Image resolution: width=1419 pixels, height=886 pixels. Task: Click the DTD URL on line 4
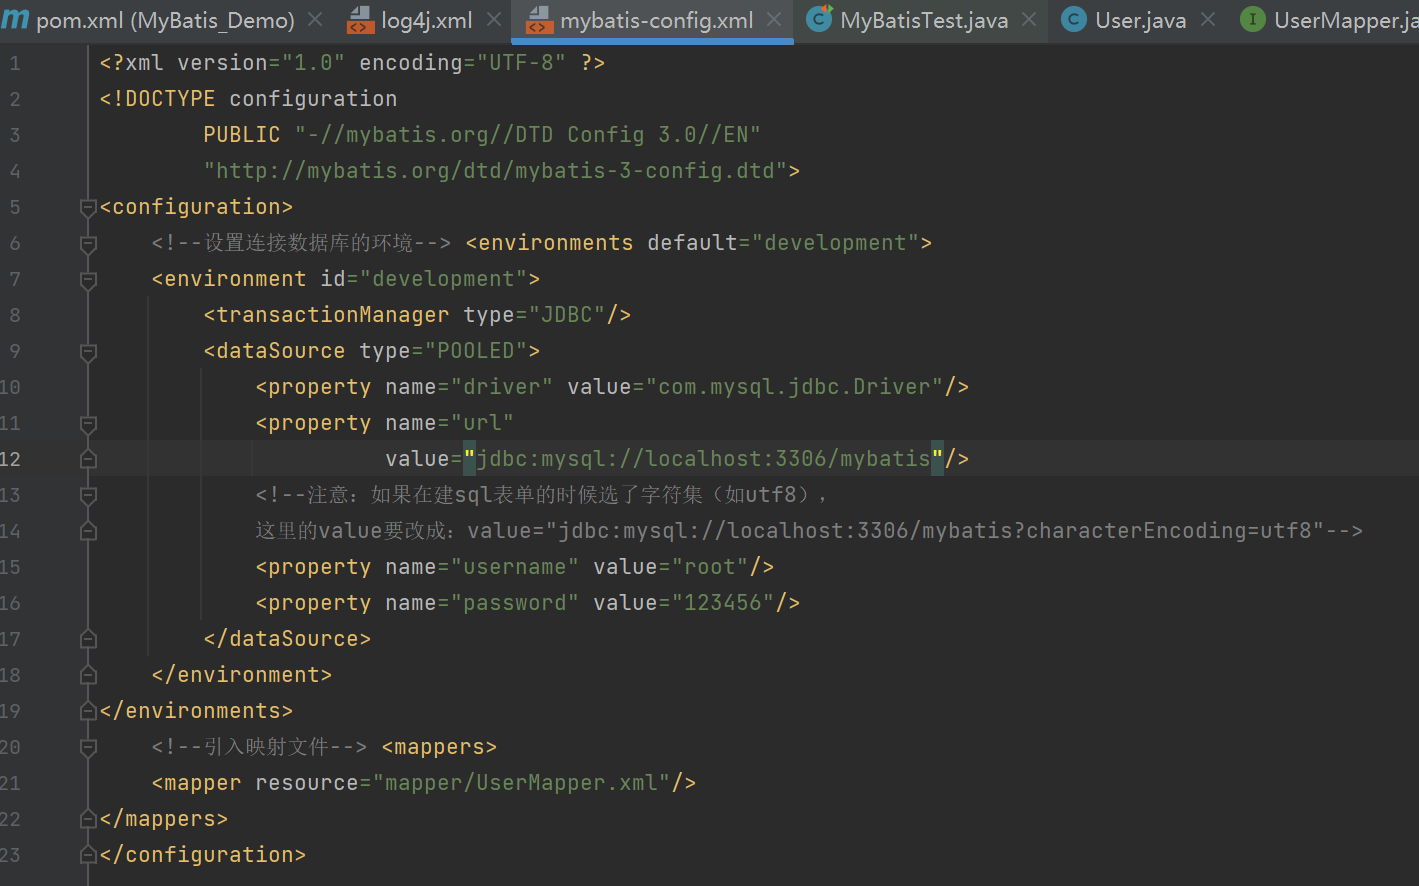tap(495, 171)
